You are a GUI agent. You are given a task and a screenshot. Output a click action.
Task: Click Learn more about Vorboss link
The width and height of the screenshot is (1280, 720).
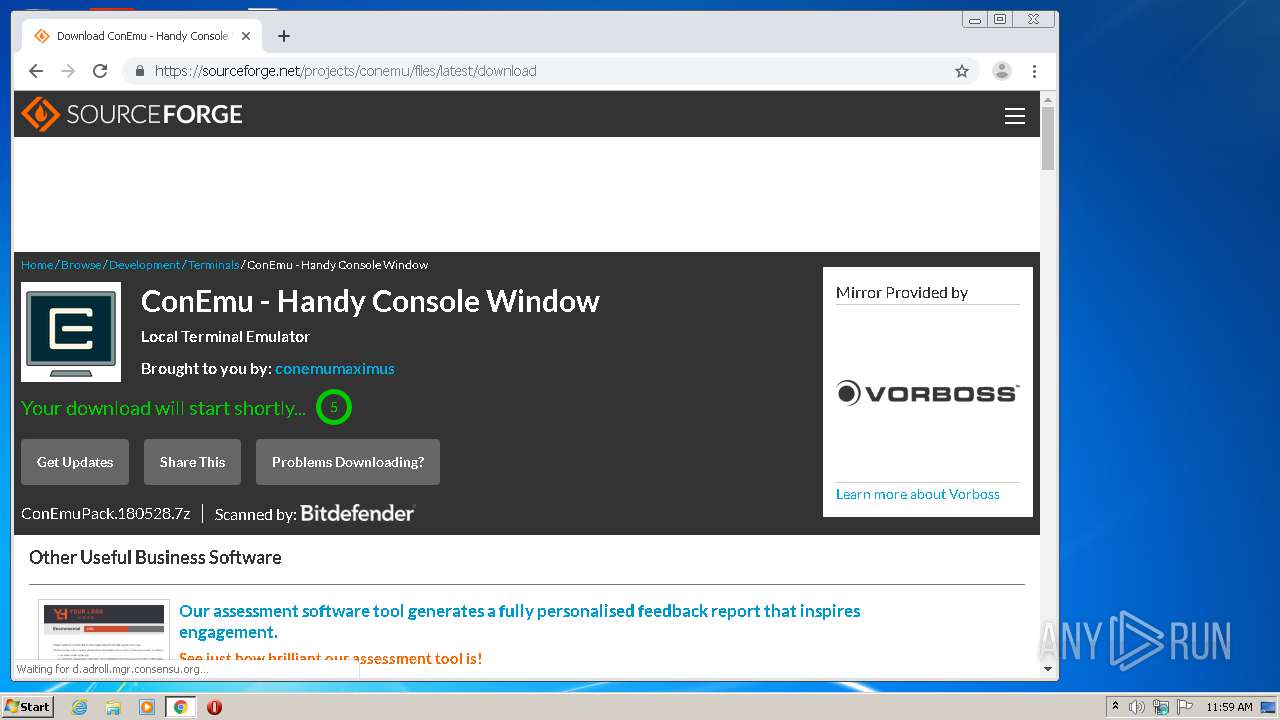pyautogui.click(x=918, y=494)
